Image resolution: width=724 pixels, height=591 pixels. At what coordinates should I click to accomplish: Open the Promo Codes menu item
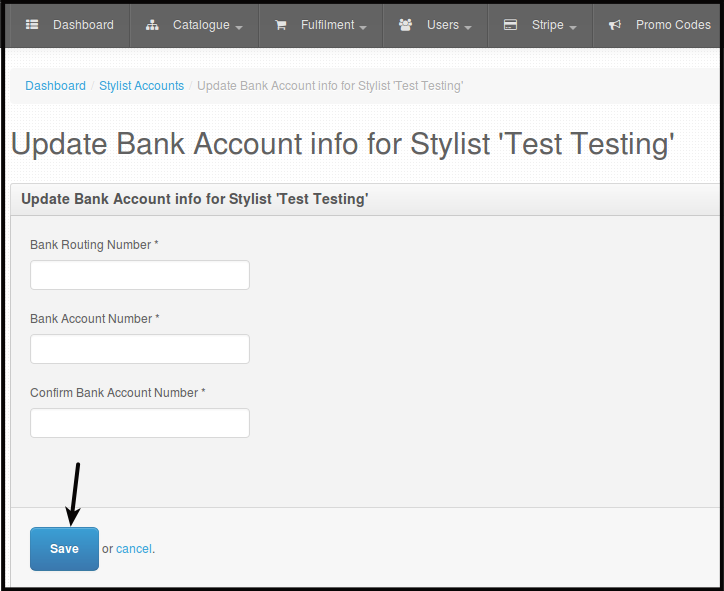(x=659, y=25)
